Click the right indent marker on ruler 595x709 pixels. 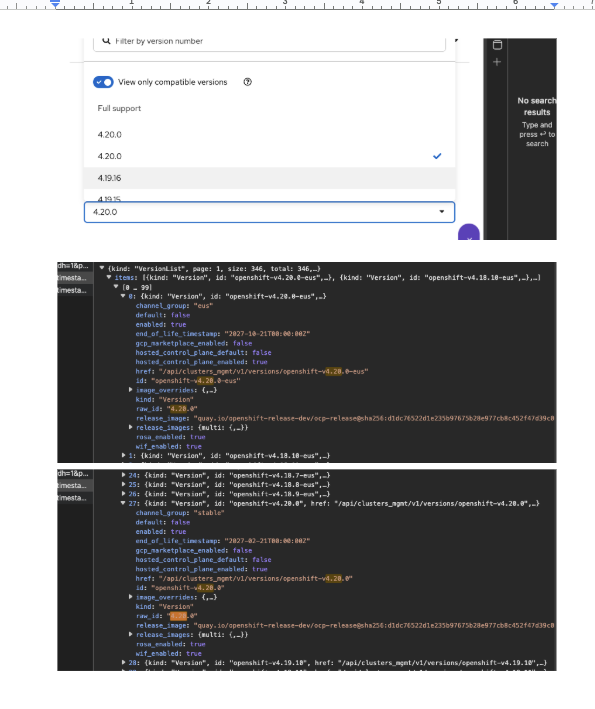[x=554, y=5]
